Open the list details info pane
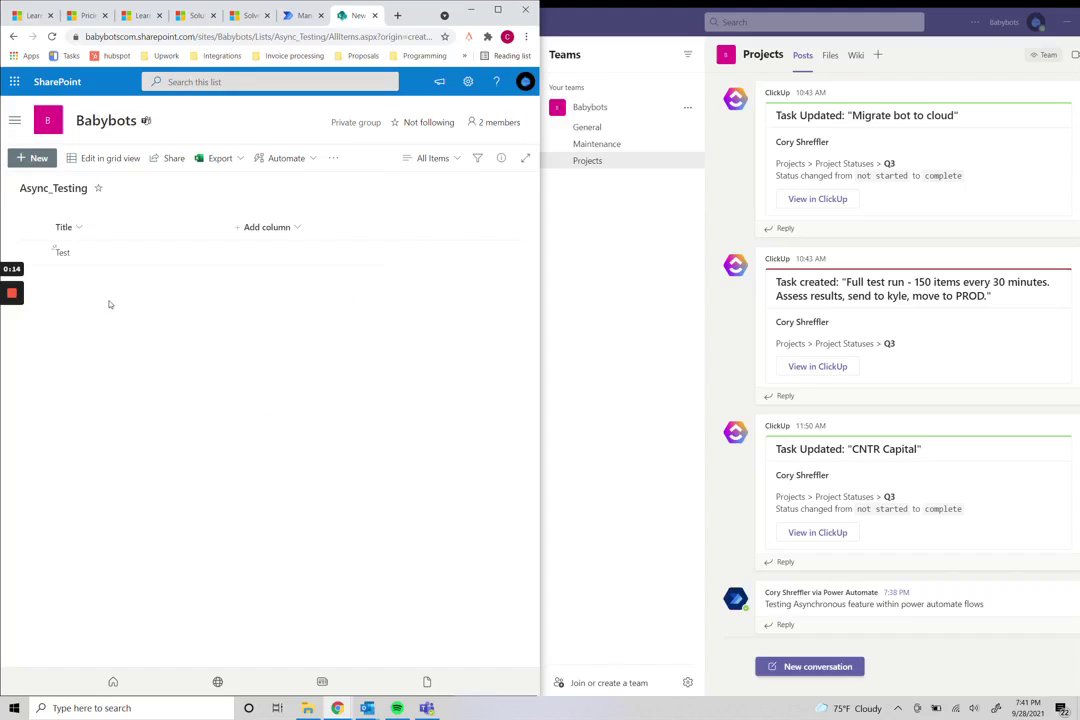1080x720 pixels. point(501,158)
